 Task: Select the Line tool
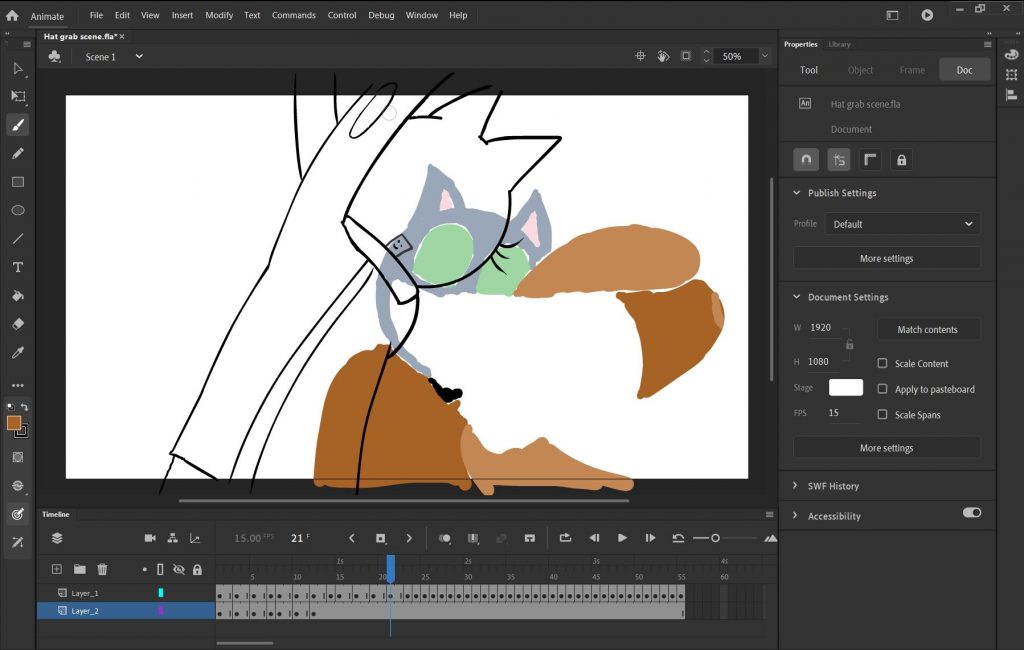[x=17, y=239]
